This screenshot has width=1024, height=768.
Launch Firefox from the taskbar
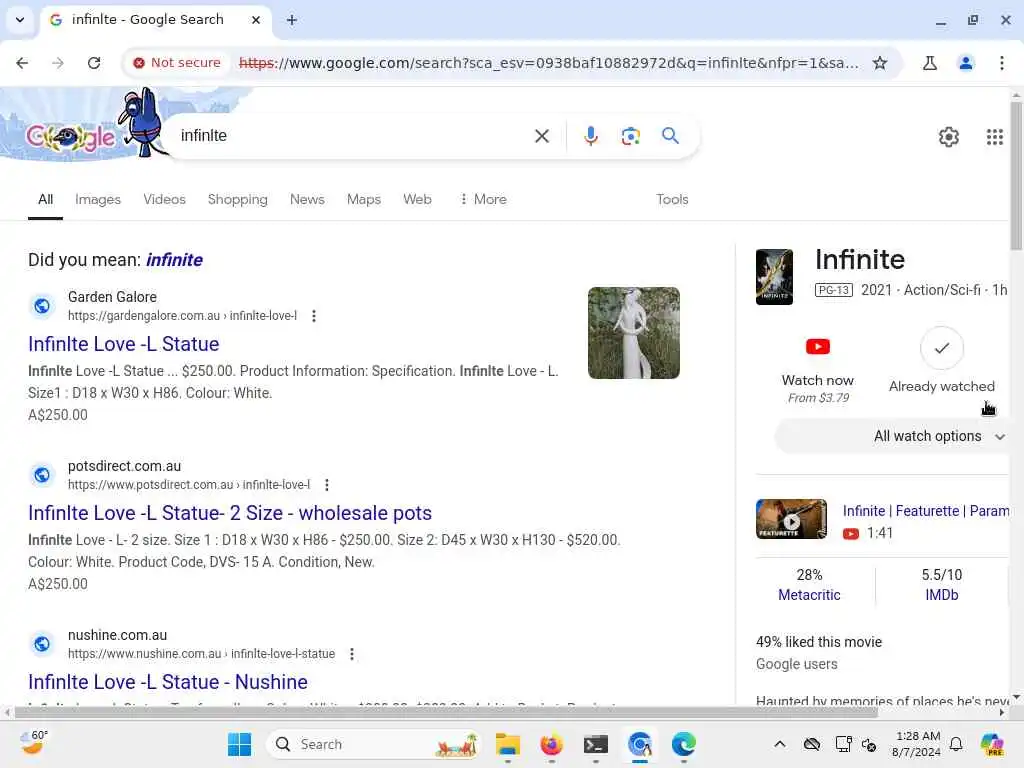click(x=552, y=744)
